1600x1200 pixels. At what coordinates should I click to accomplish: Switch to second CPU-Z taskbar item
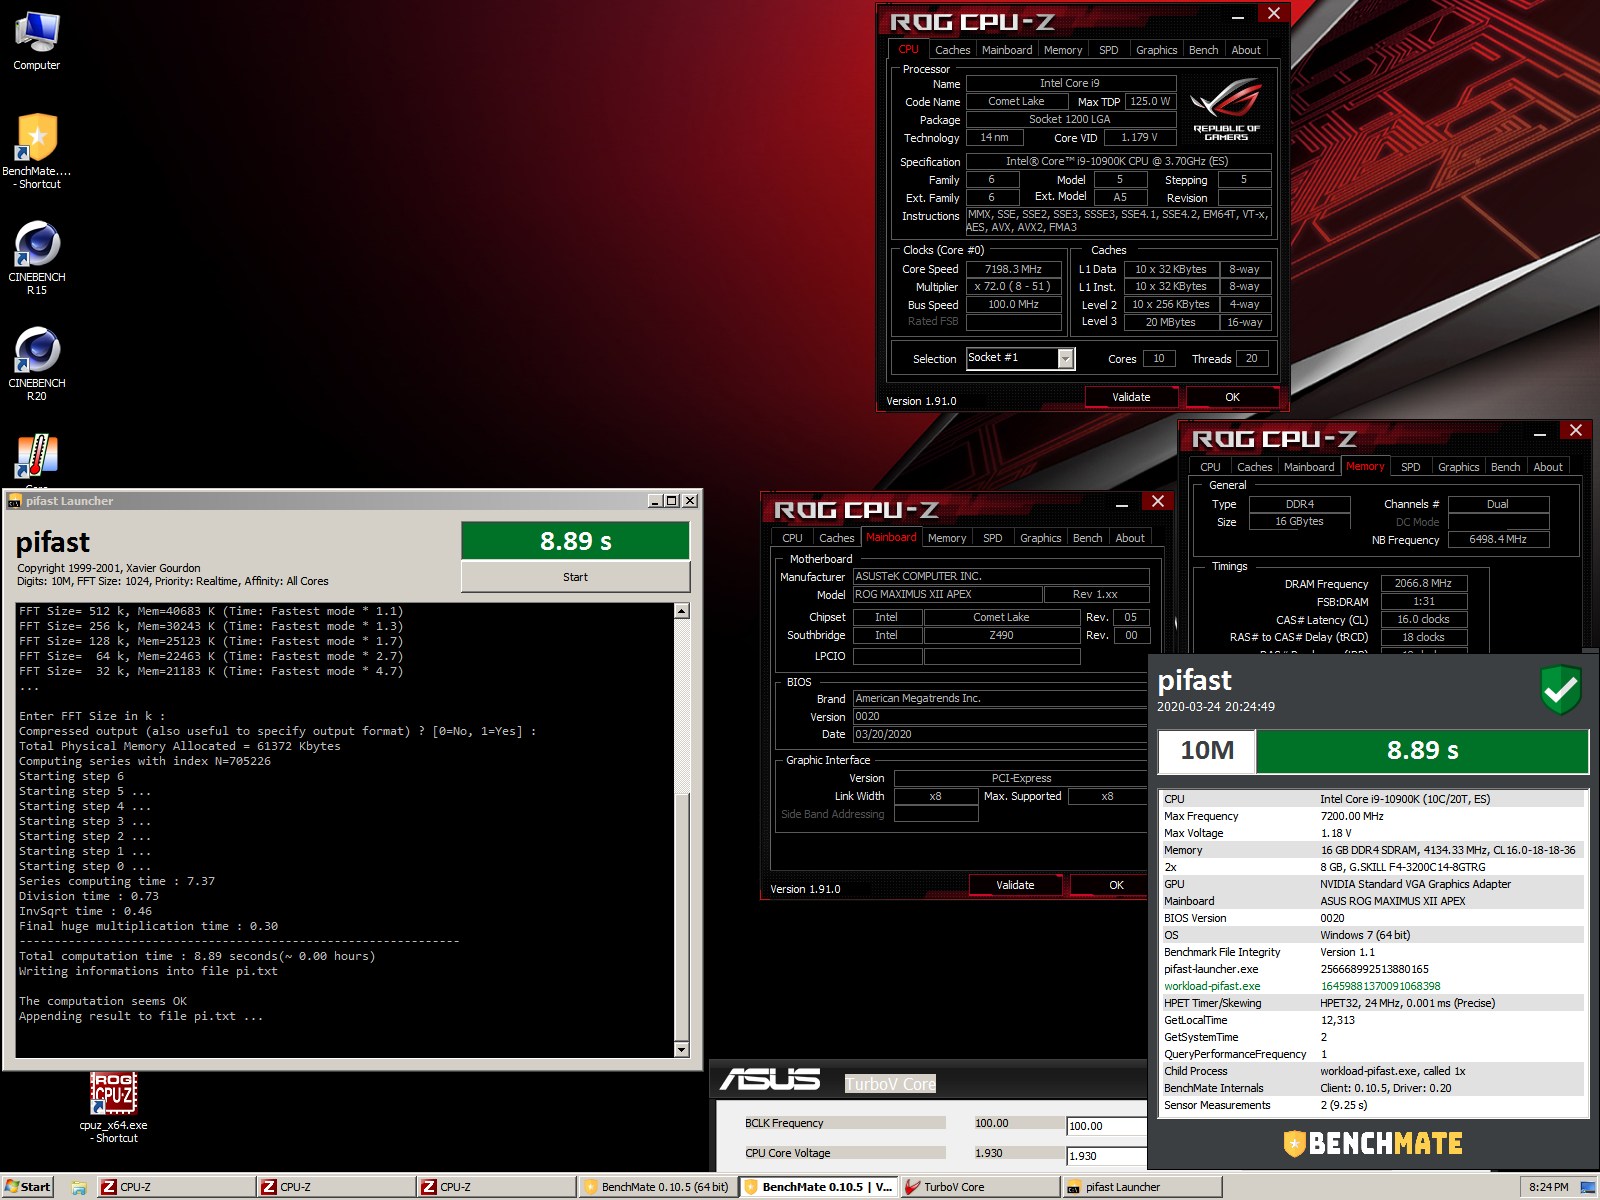click(x=335, y=1187)
